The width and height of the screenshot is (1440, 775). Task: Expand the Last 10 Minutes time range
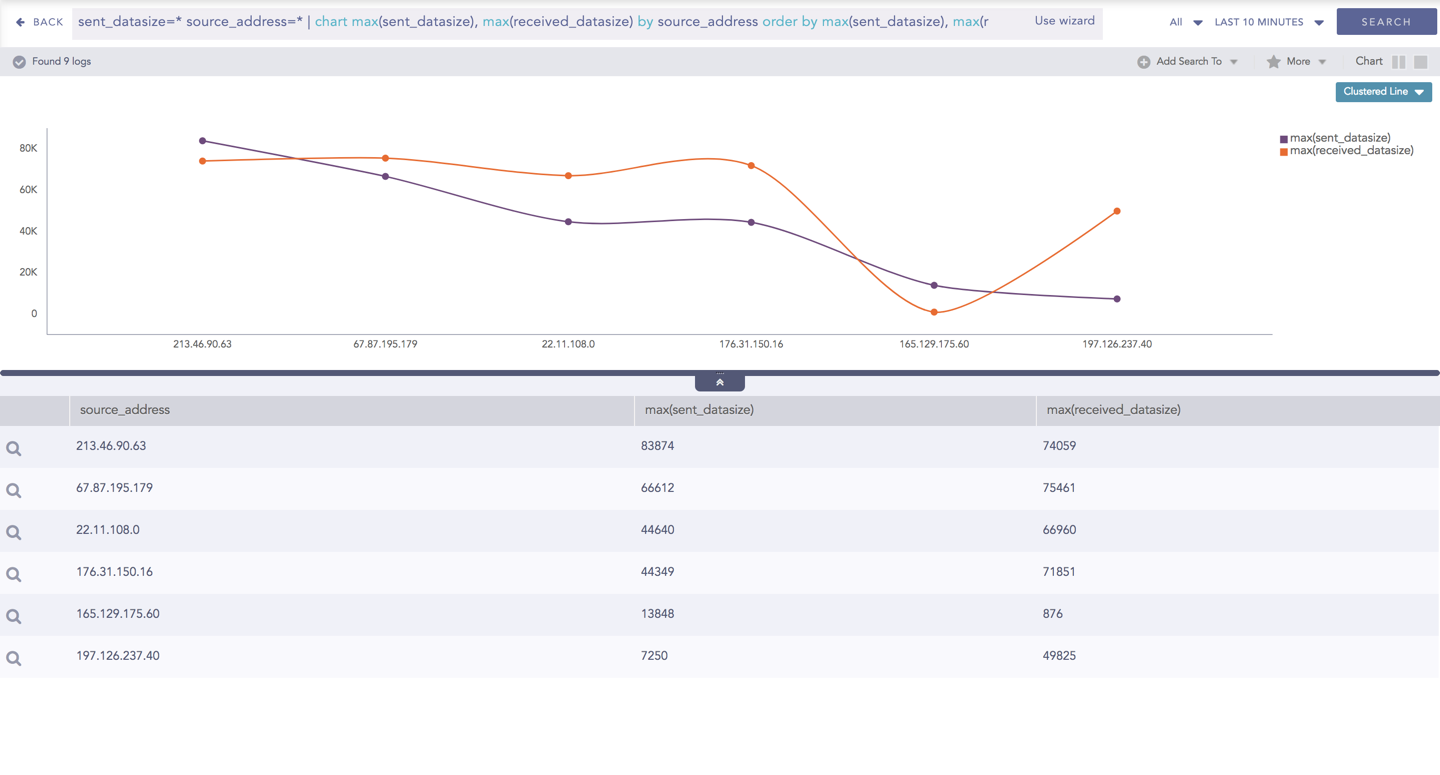[x=1268, y=22]
